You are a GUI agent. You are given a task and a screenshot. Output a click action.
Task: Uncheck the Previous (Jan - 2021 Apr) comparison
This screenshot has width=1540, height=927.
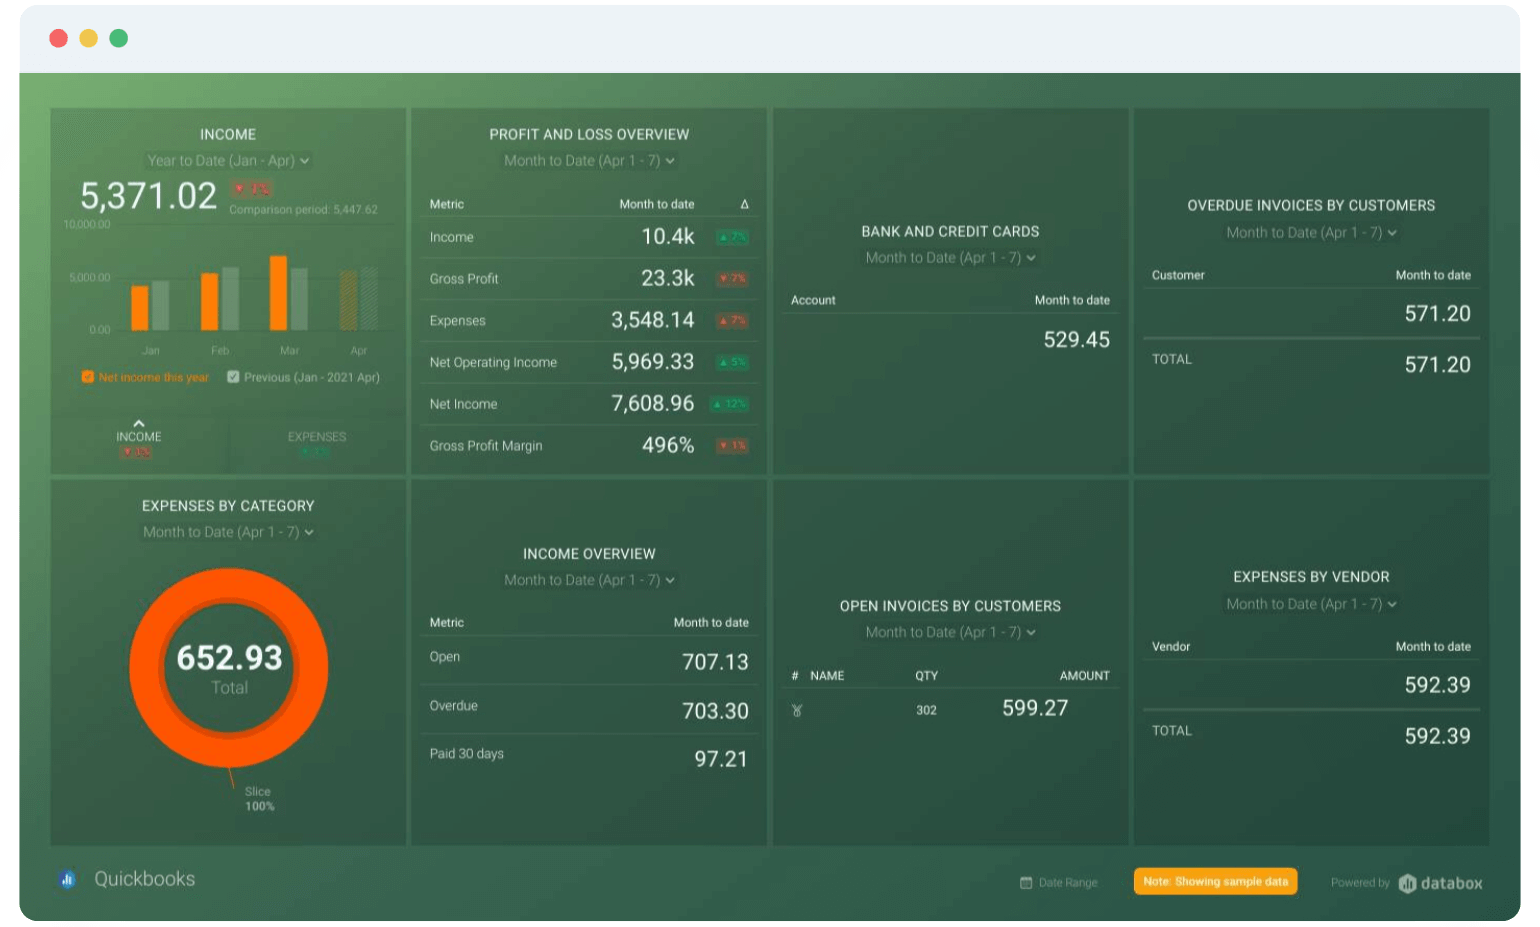pos(233,377)
